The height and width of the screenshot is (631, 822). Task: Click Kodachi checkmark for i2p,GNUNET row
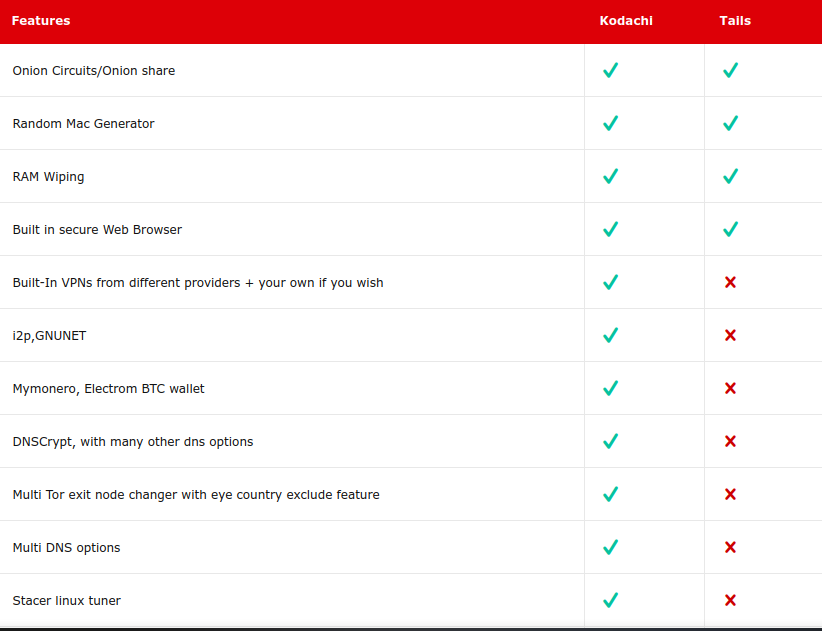611,335
